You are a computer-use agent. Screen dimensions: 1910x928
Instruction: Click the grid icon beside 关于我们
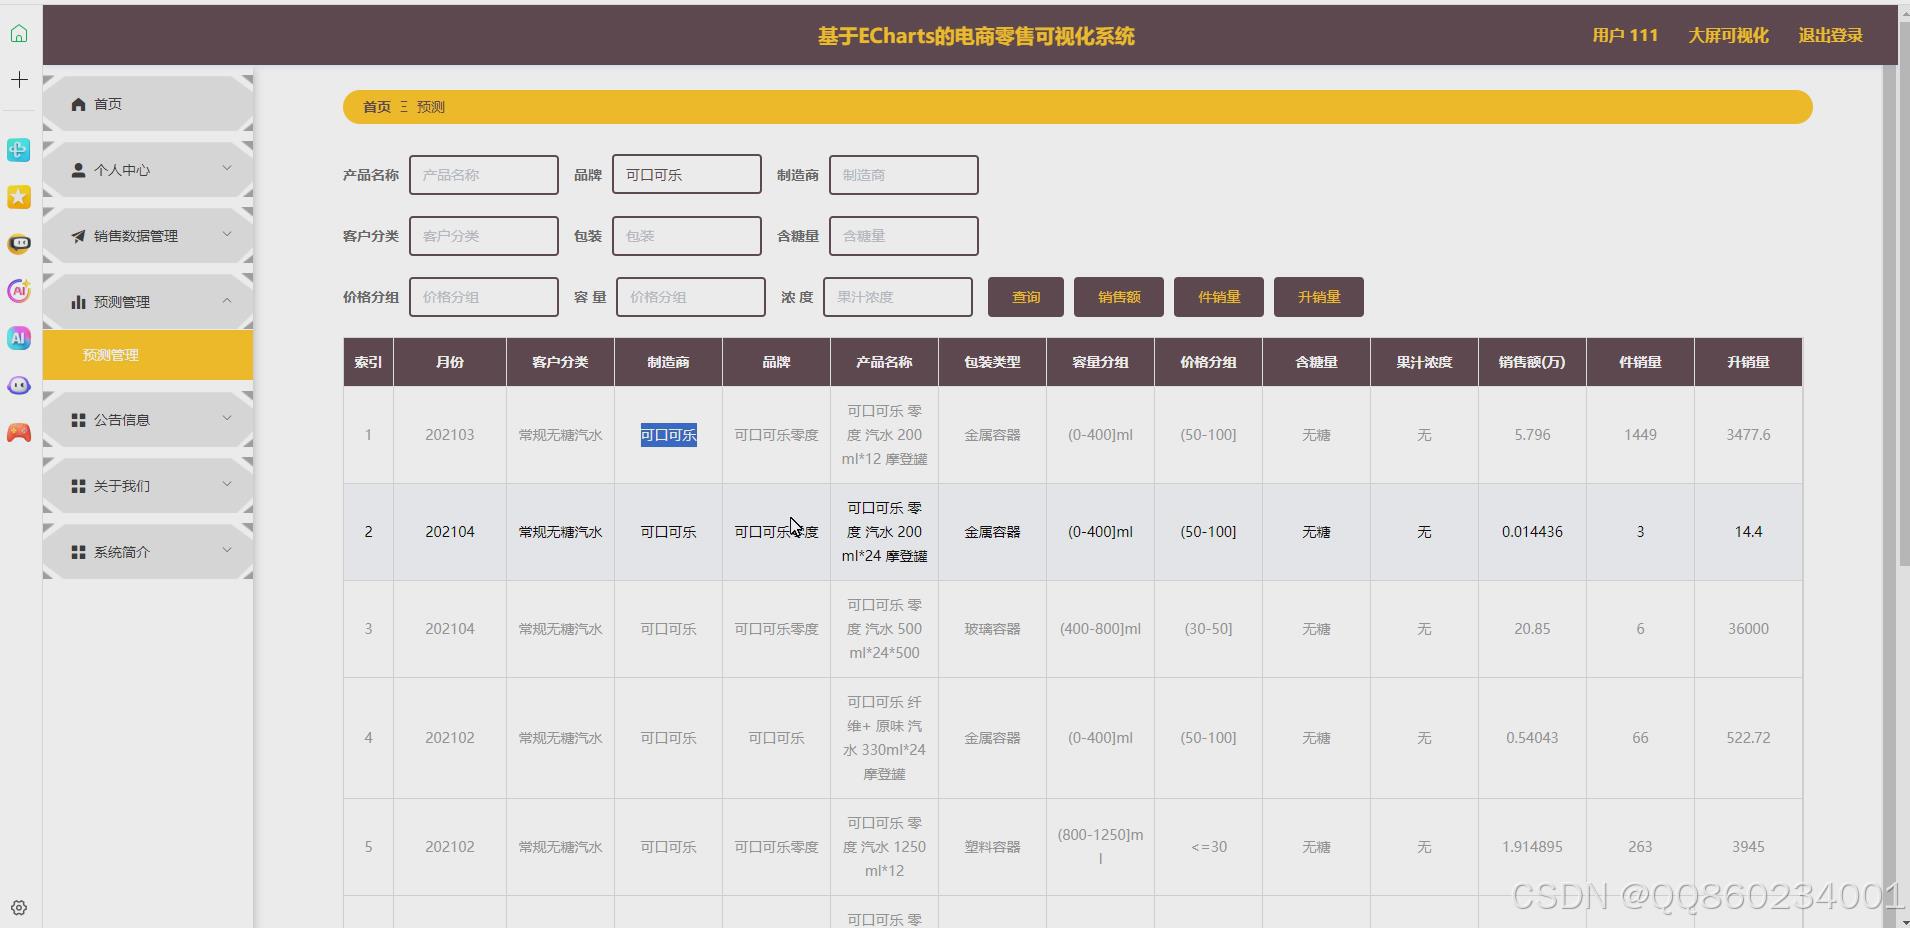point(78,486)
